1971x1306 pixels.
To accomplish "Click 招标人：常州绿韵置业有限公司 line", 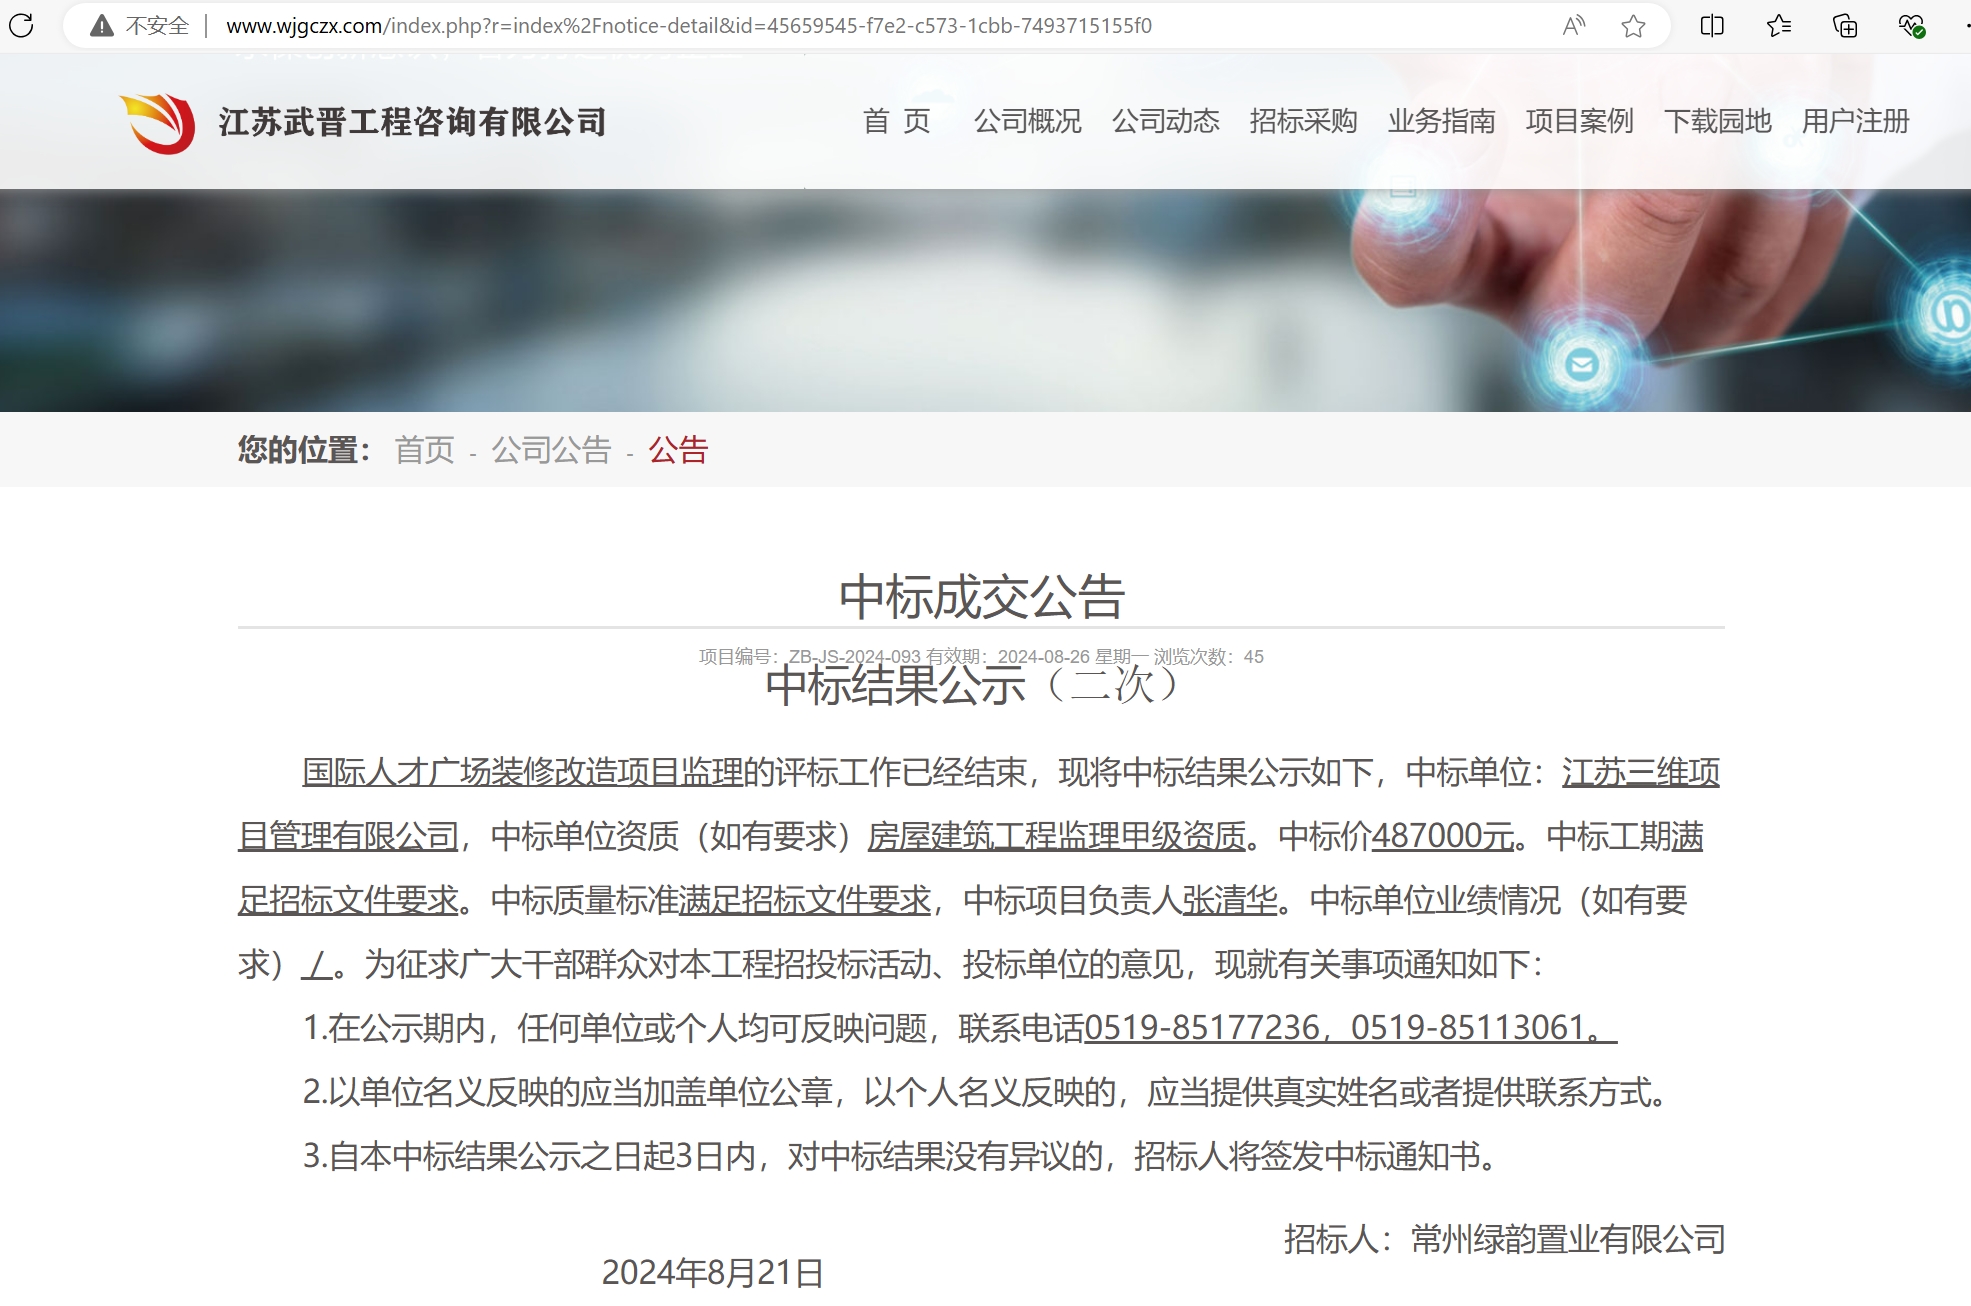I will pos(1505,1240).
